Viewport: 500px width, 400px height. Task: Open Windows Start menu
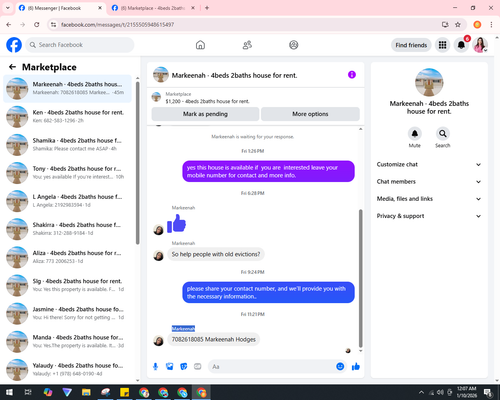pos(9,392)
